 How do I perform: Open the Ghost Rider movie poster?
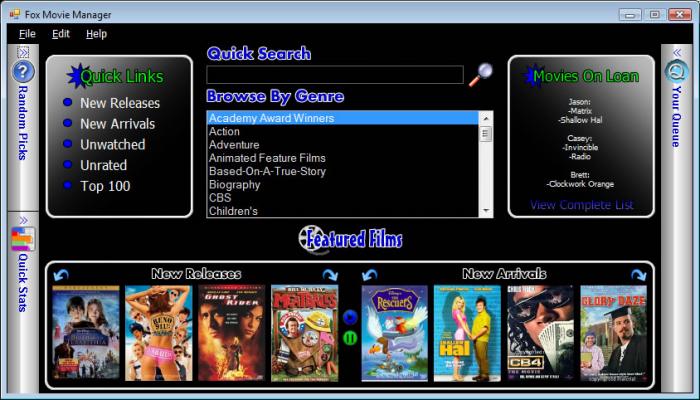[231, 333]
